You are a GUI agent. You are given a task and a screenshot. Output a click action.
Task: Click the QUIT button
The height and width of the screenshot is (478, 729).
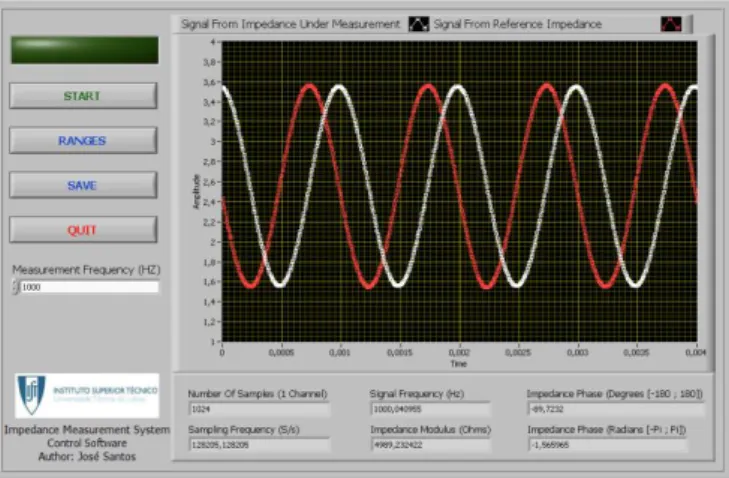(x=83, y=230)
